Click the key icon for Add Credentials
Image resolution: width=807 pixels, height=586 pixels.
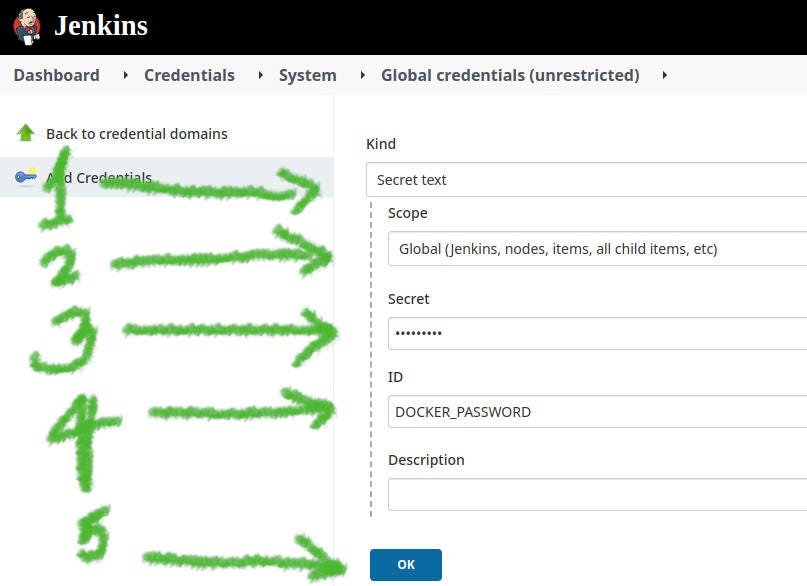(26, 176)
